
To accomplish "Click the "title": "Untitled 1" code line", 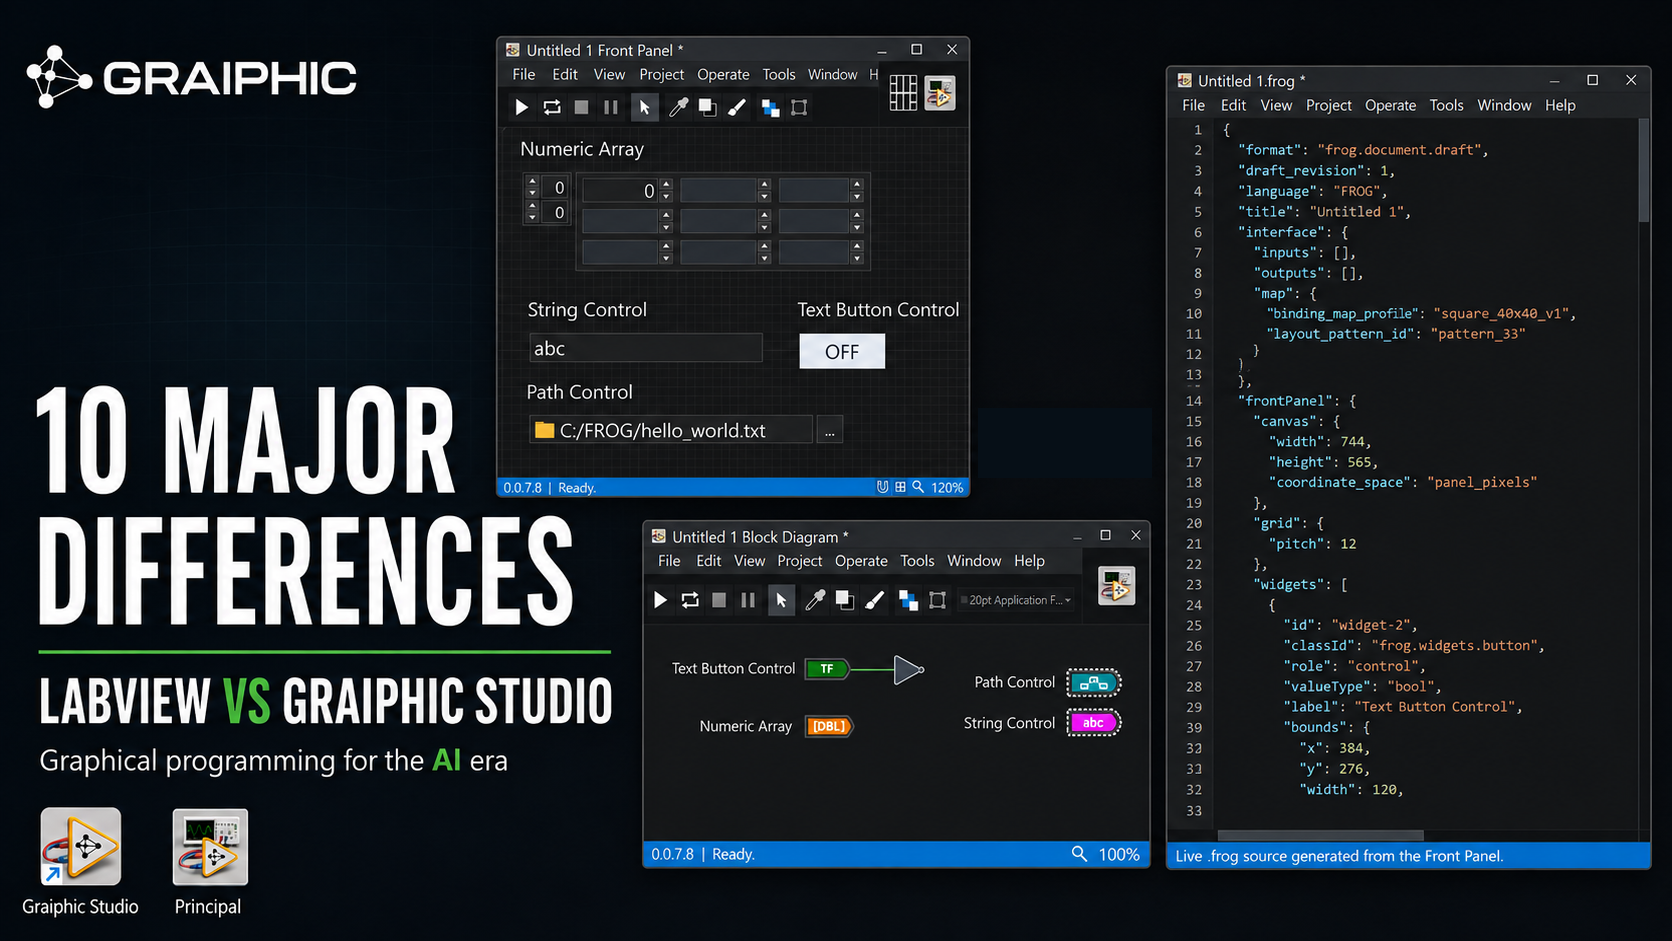I will 1324,212.
